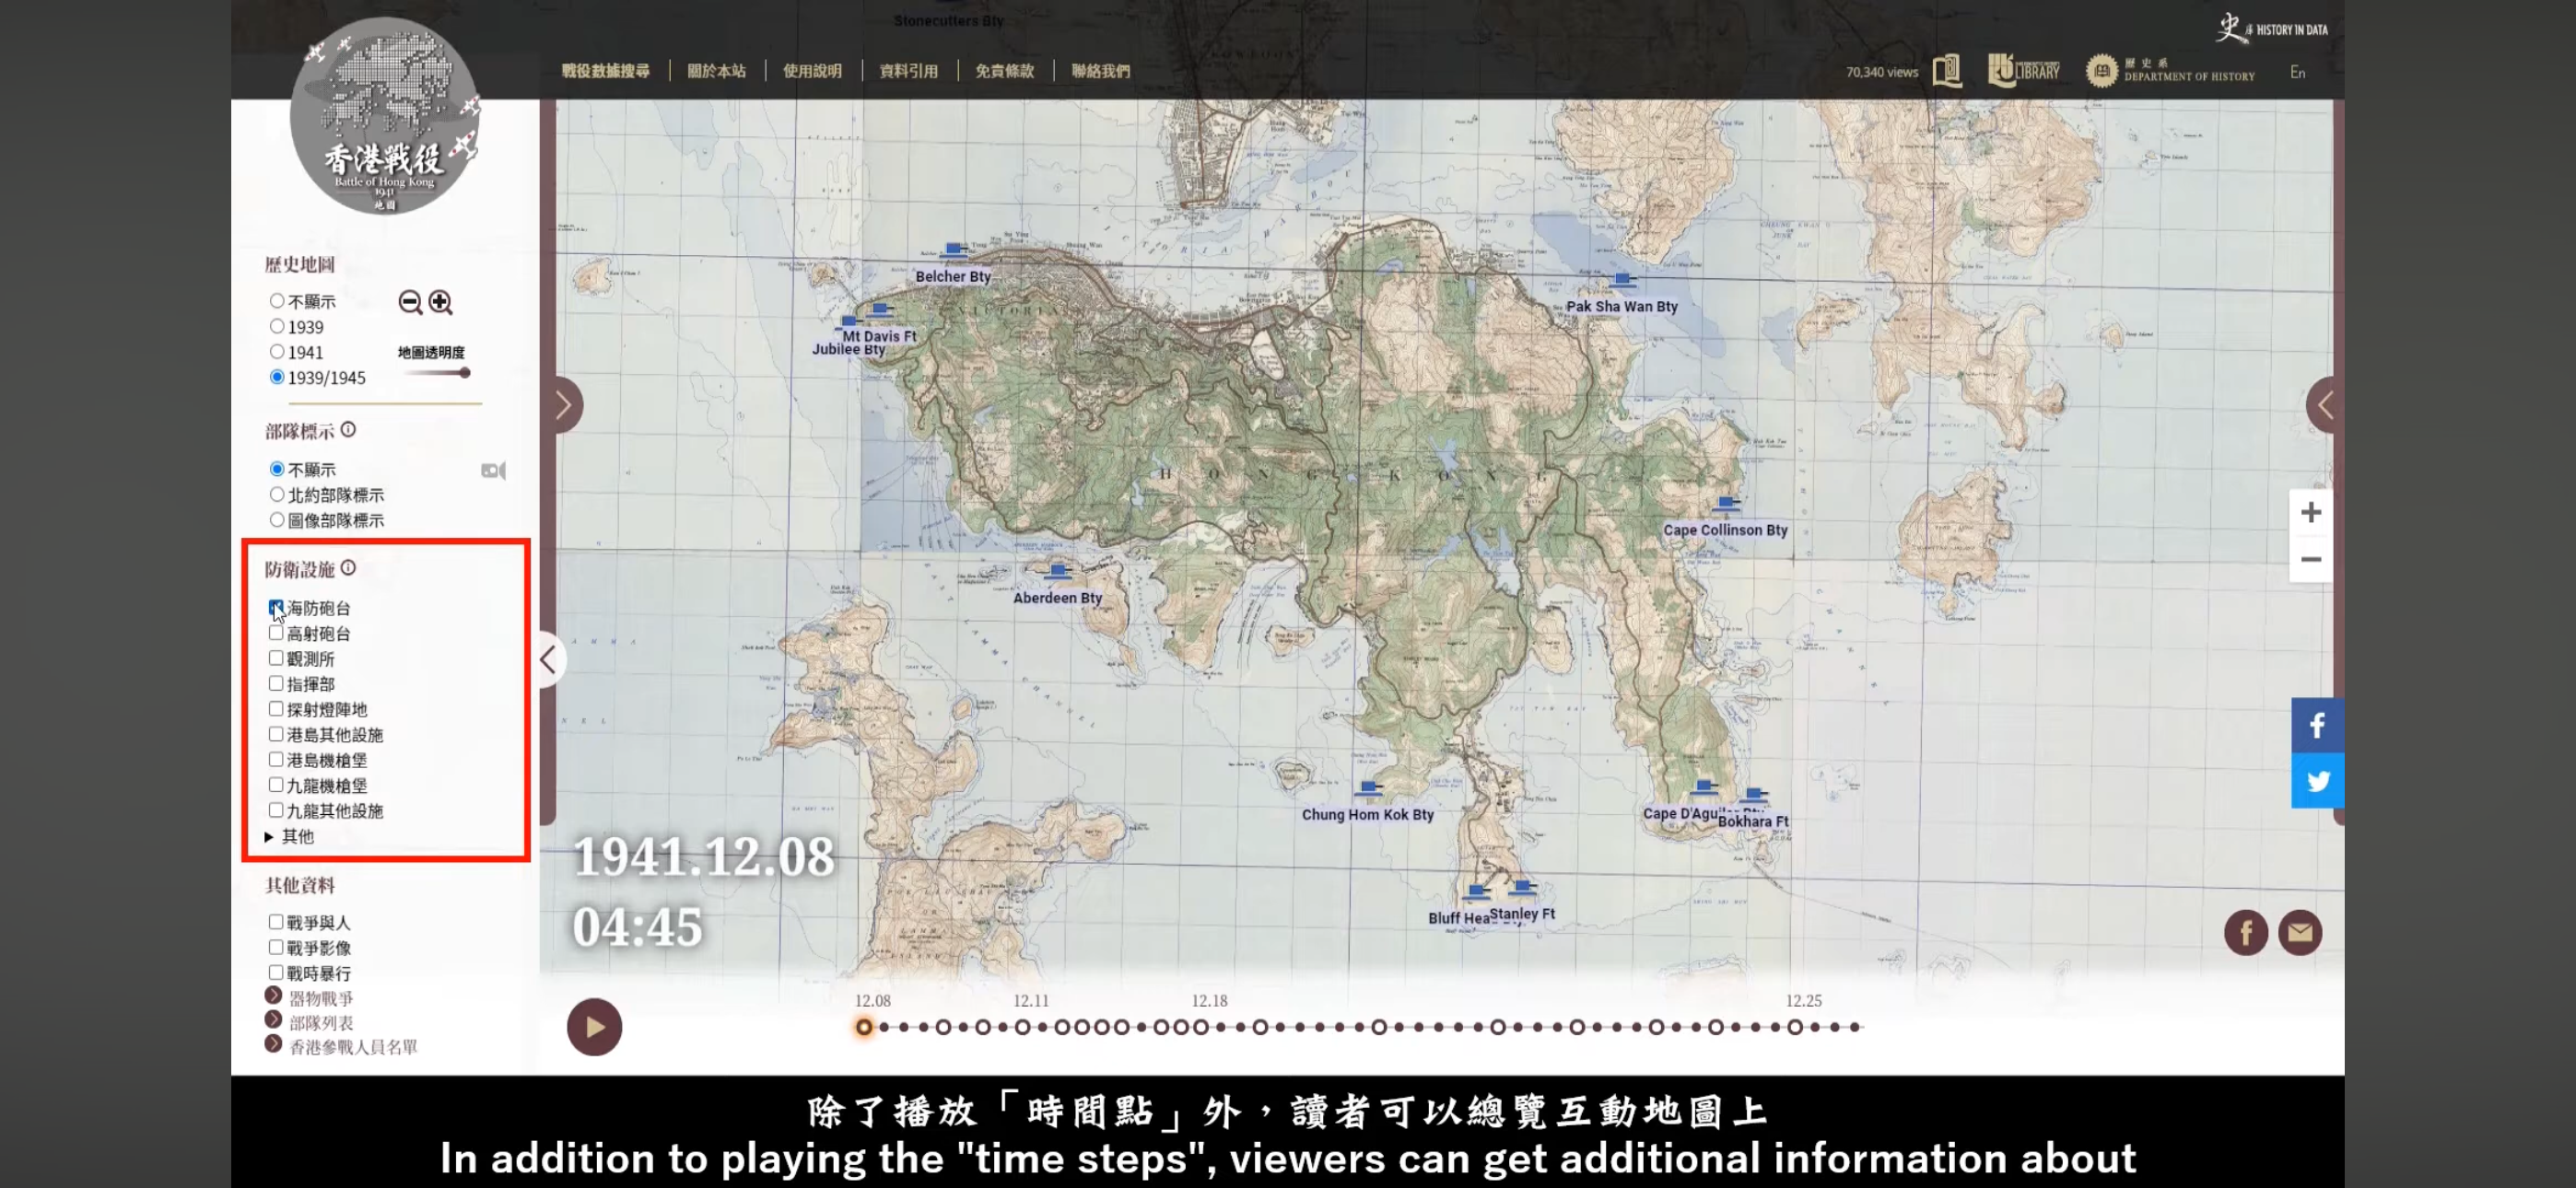Viewport: 2576px width, 1188px height.
Task: Click the video camera icon beside troop markers
Action: point(493,470)
